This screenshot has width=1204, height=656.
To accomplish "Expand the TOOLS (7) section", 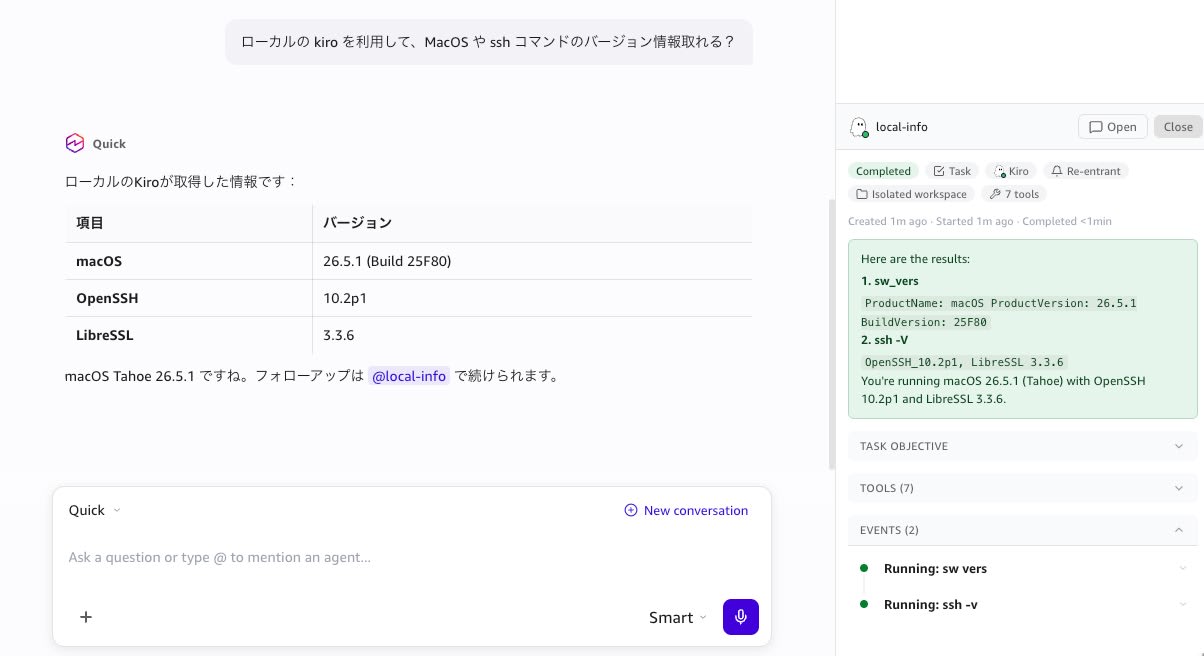I will point(1022,488).
